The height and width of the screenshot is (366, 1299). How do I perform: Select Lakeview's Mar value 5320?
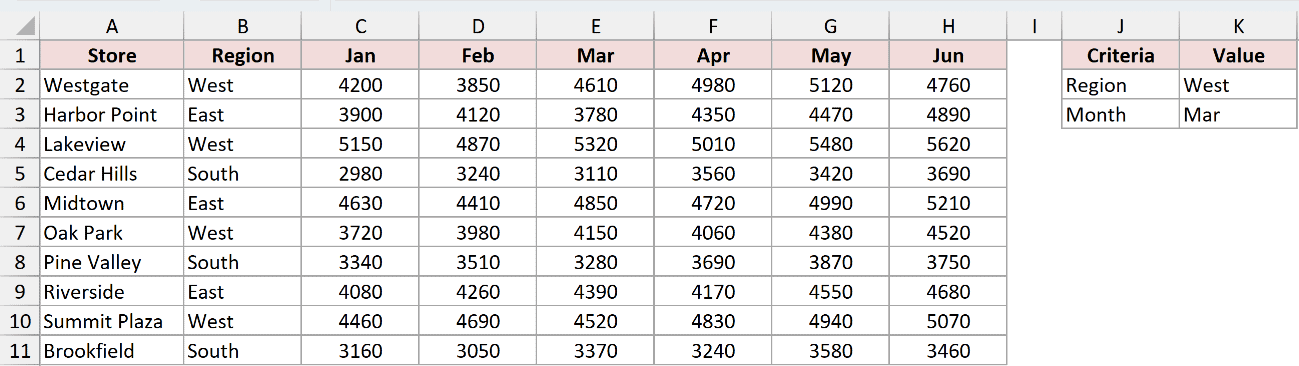pyautogui.click(x=595, y=144)
